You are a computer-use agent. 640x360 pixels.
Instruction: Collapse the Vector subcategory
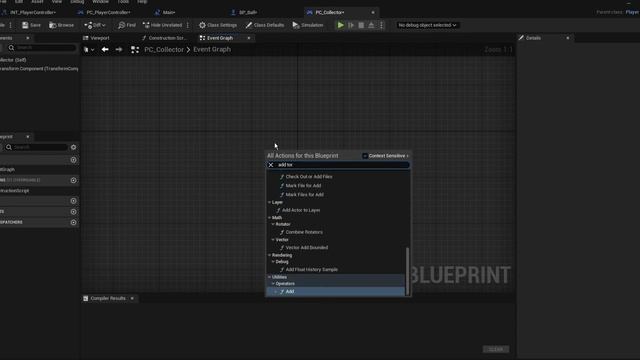point(273,240)
